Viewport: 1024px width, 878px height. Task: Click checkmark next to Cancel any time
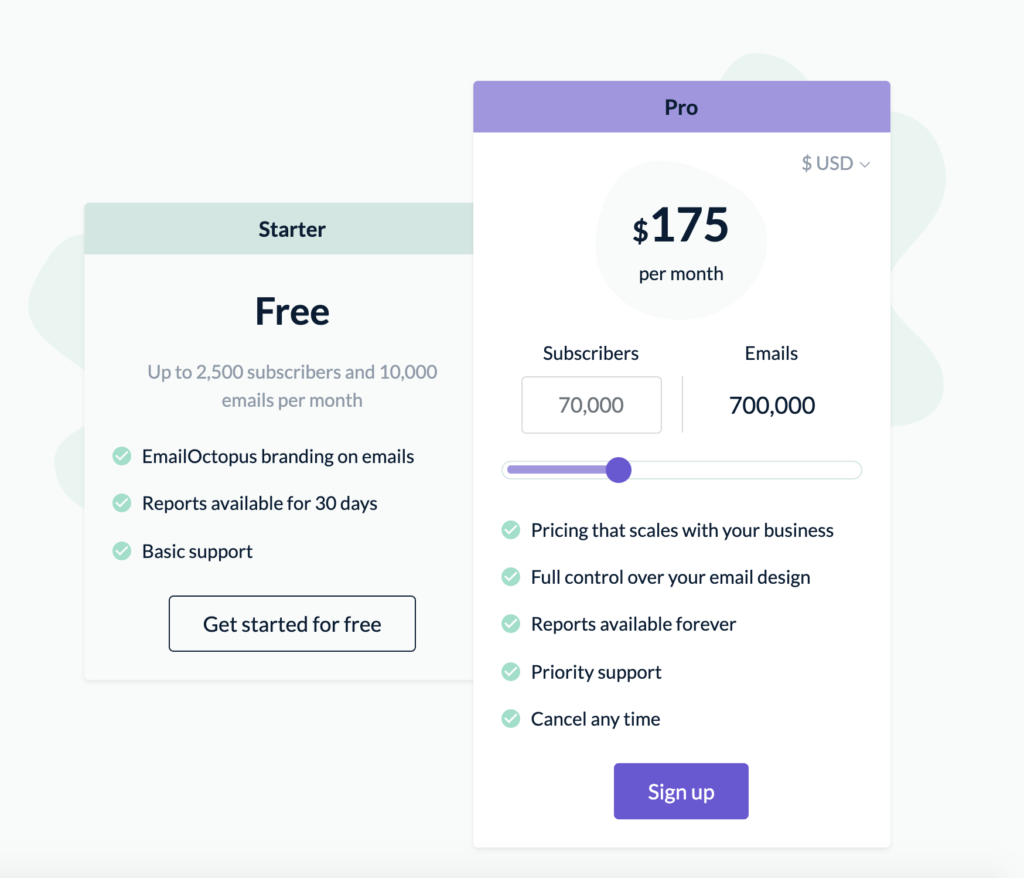[511, 719]
